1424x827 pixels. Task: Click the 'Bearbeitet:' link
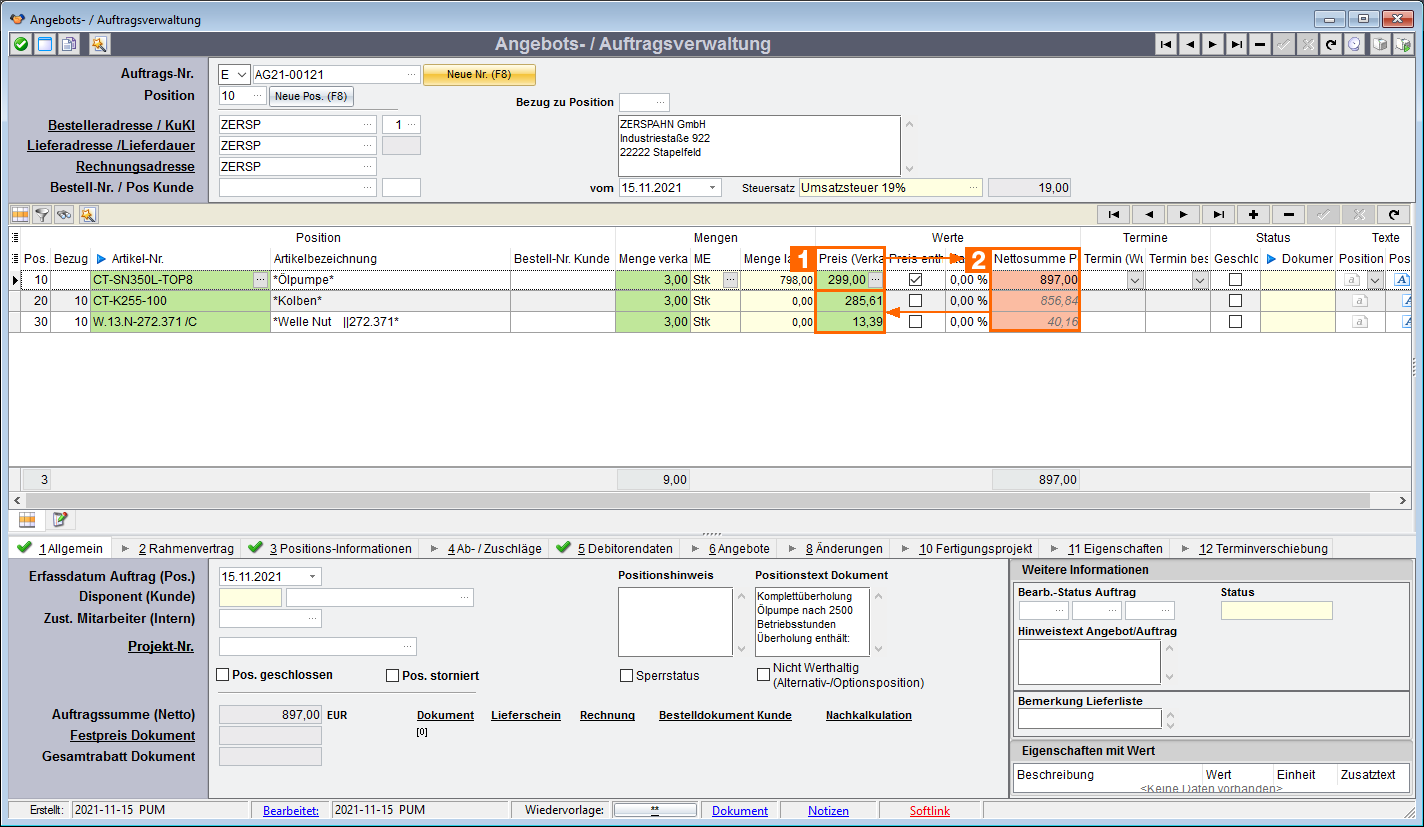point(291,811)
